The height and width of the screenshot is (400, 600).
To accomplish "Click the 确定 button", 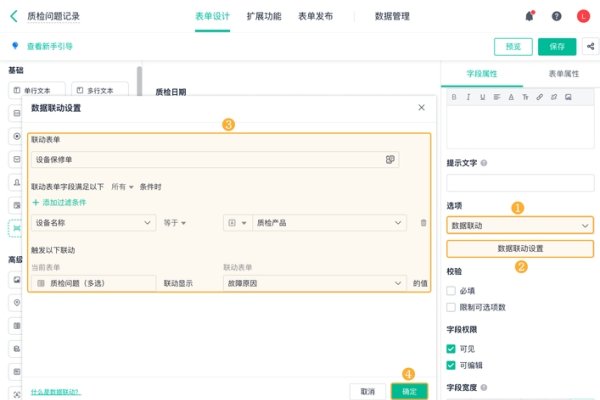I will (409, 392).
